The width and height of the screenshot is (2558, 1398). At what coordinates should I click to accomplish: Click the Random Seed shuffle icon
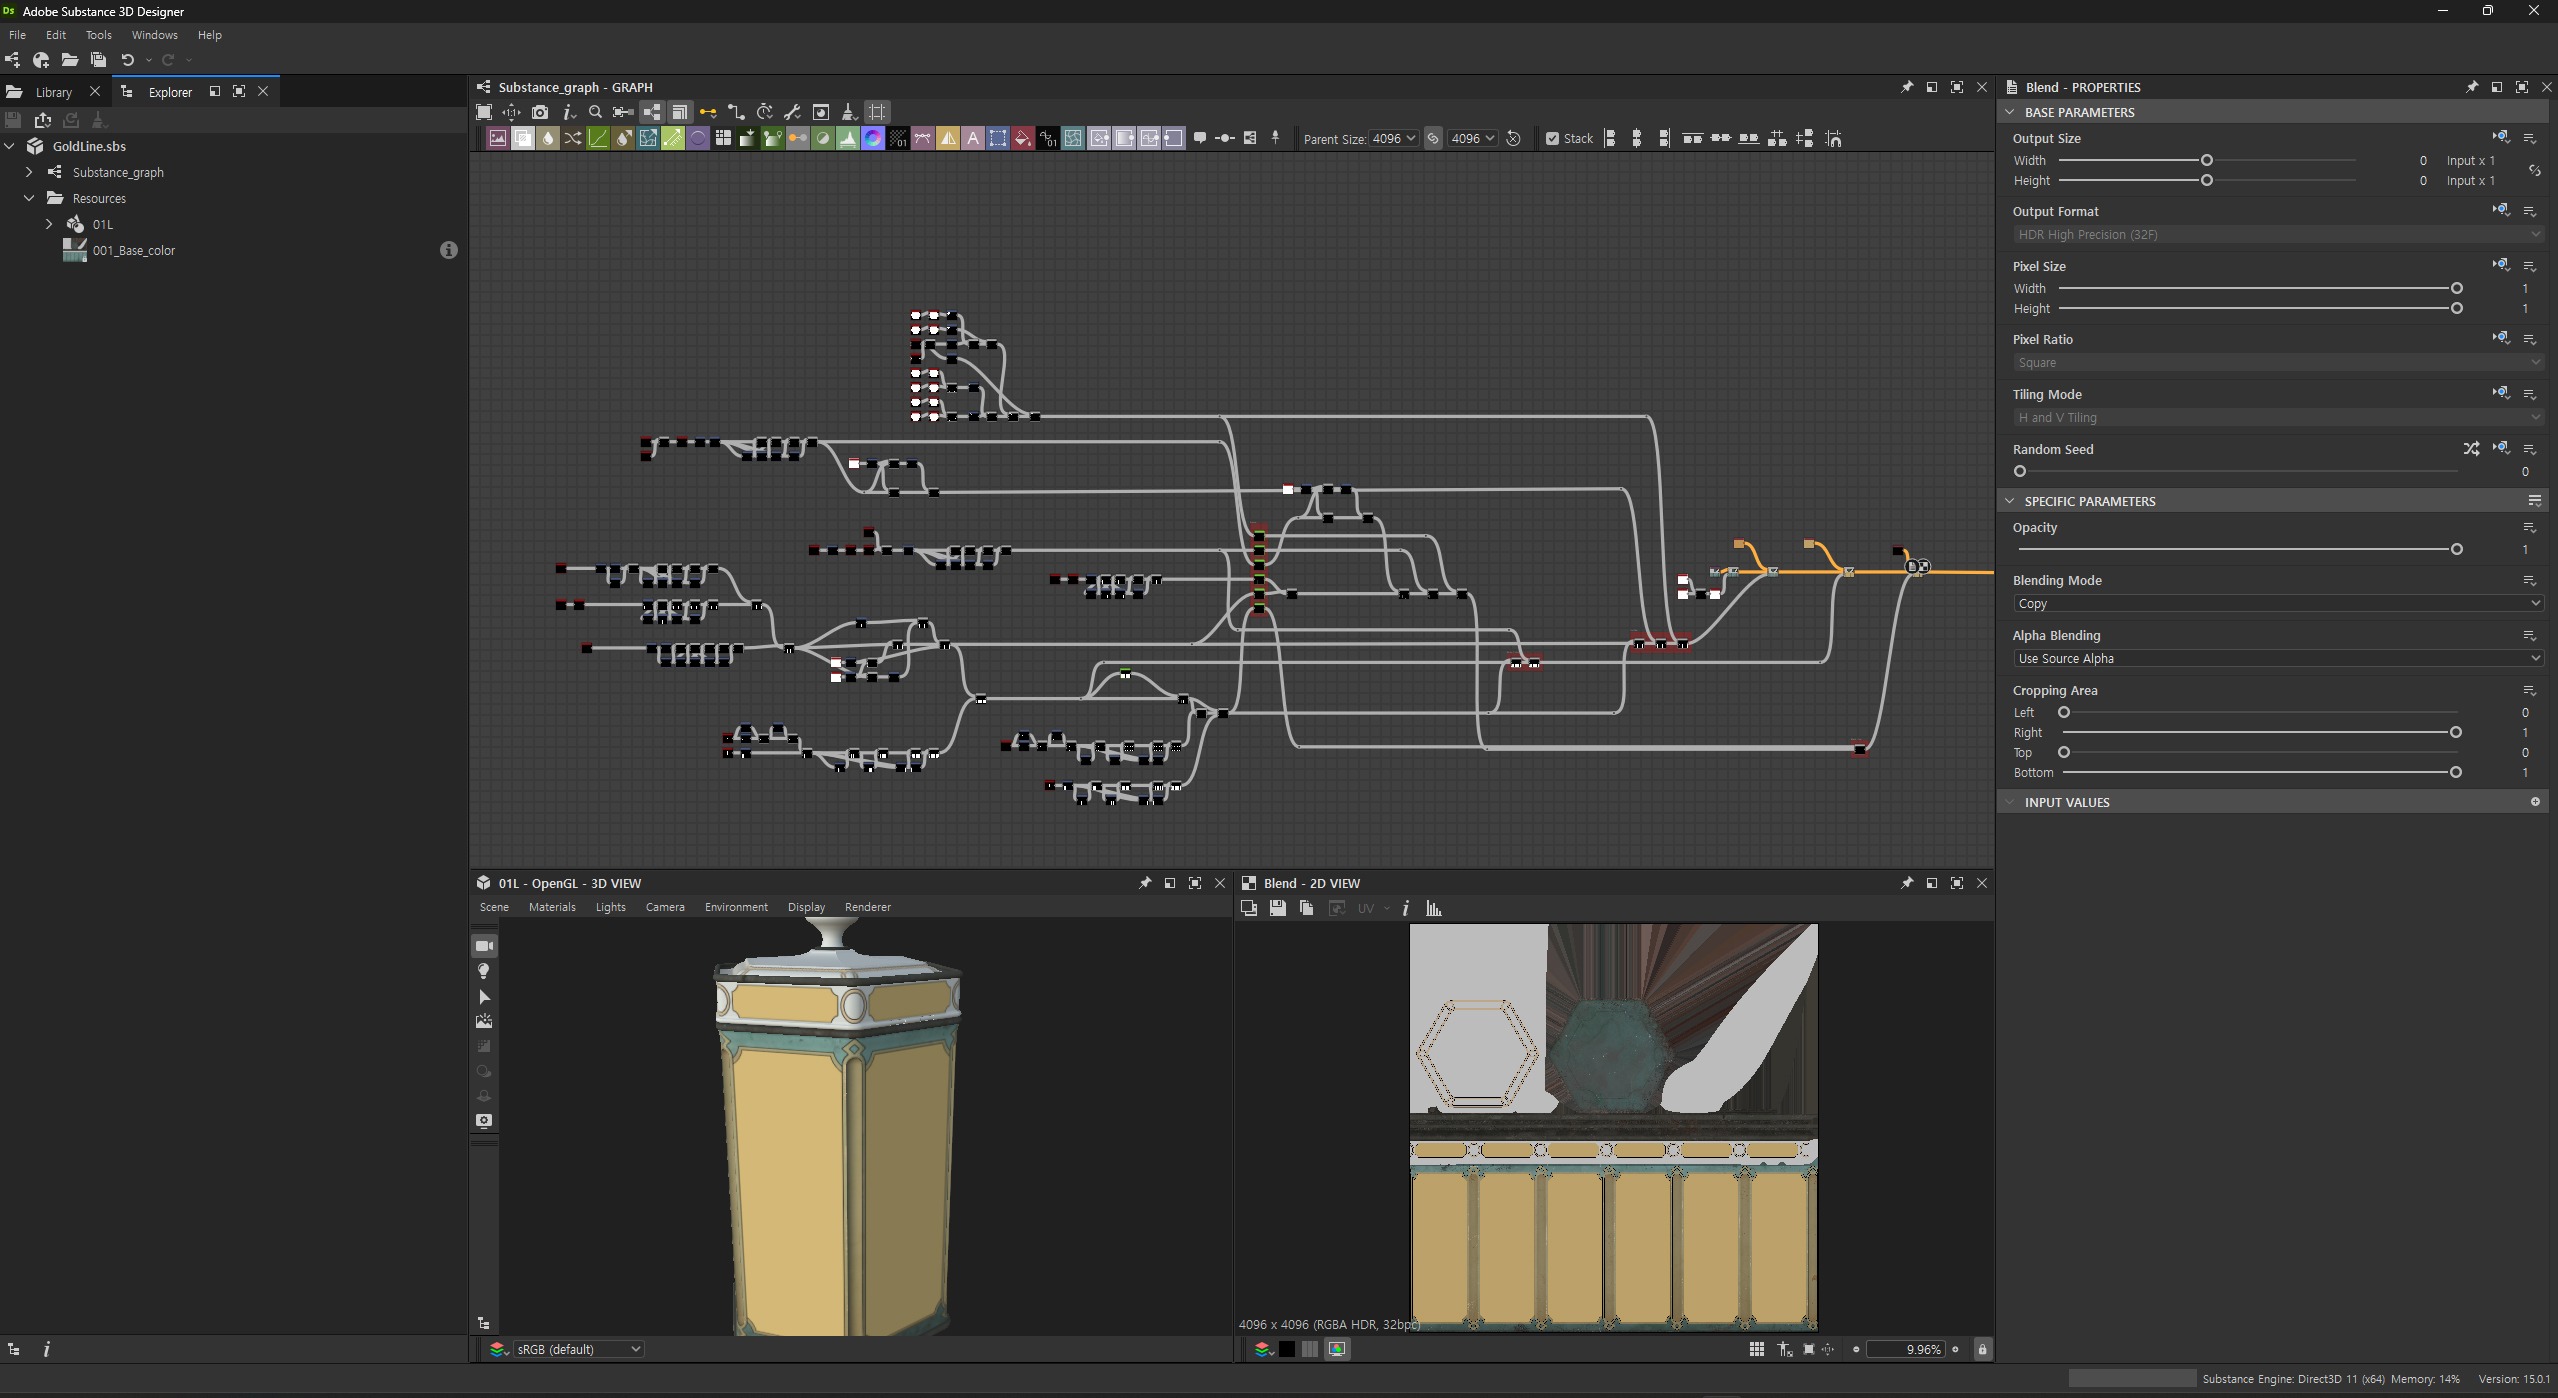point(2471,449)
